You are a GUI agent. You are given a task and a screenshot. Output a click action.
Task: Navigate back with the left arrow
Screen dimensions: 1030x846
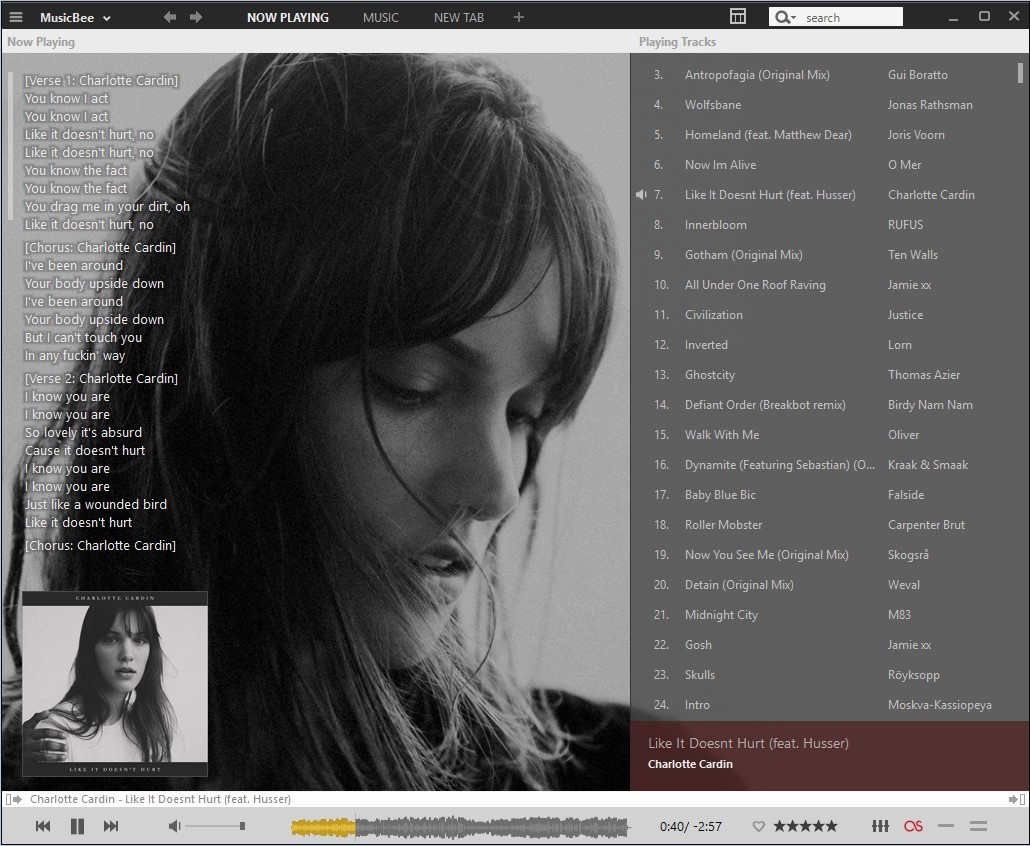[170, 17]
